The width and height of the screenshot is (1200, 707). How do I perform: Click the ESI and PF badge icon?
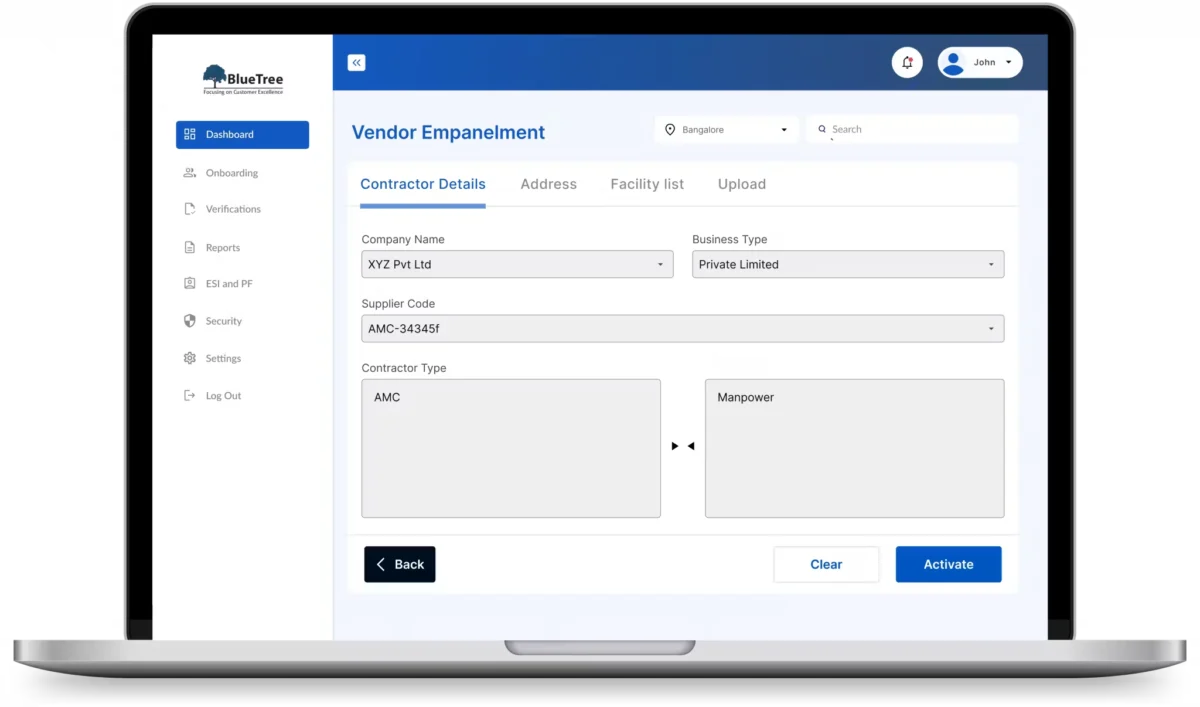coord(190,284)
